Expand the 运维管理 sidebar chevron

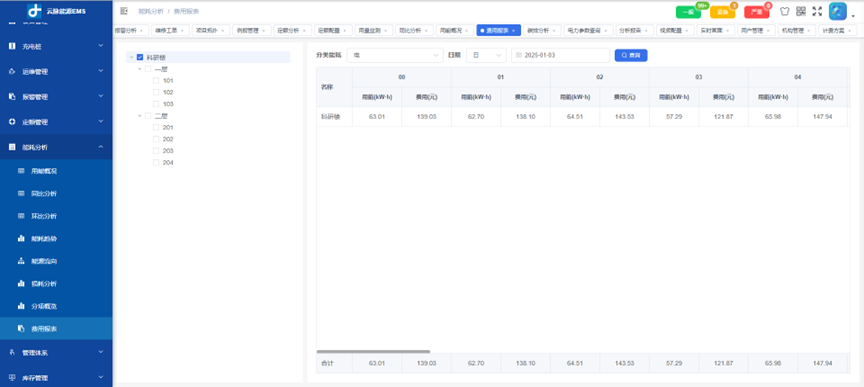point(101,71)
